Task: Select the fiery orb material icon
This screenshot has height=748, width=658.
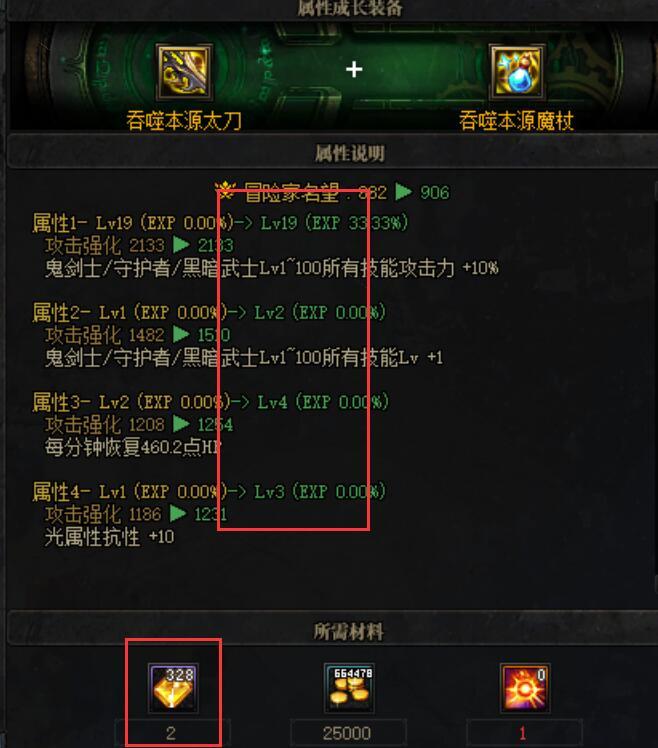Action: 525,688
